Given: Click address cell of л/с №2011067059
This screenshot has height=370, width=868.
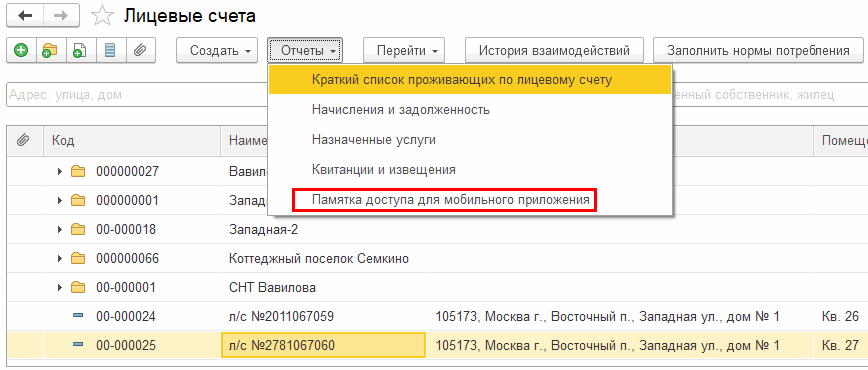Looking at the screenshot, I should (x=608, y=317).
